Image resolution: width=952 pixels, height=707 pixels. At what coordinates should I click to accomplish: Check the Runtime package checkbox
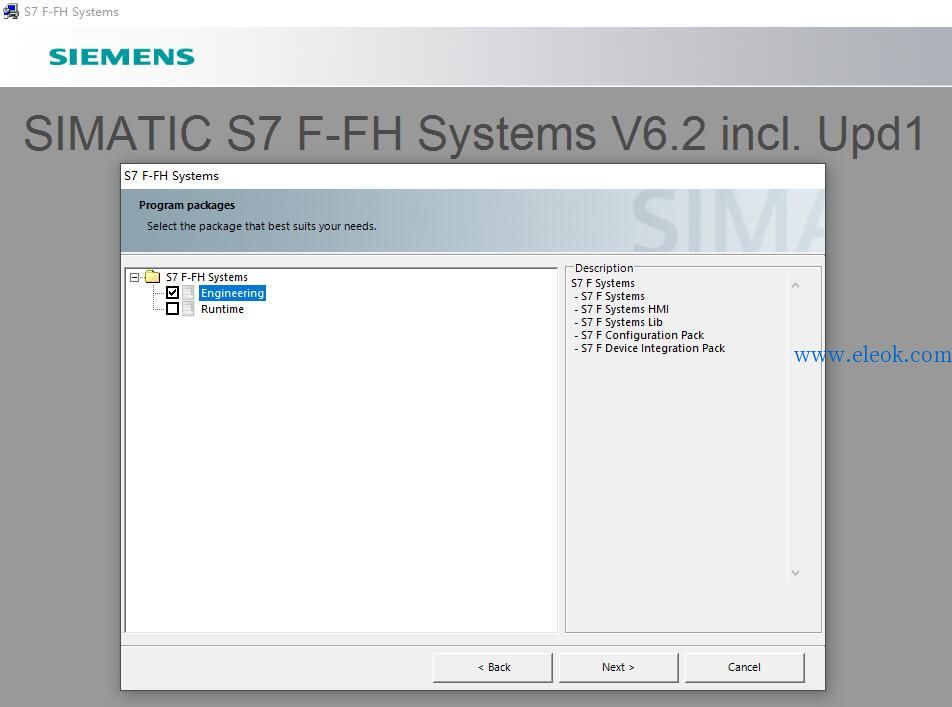[x=172, y=309]
